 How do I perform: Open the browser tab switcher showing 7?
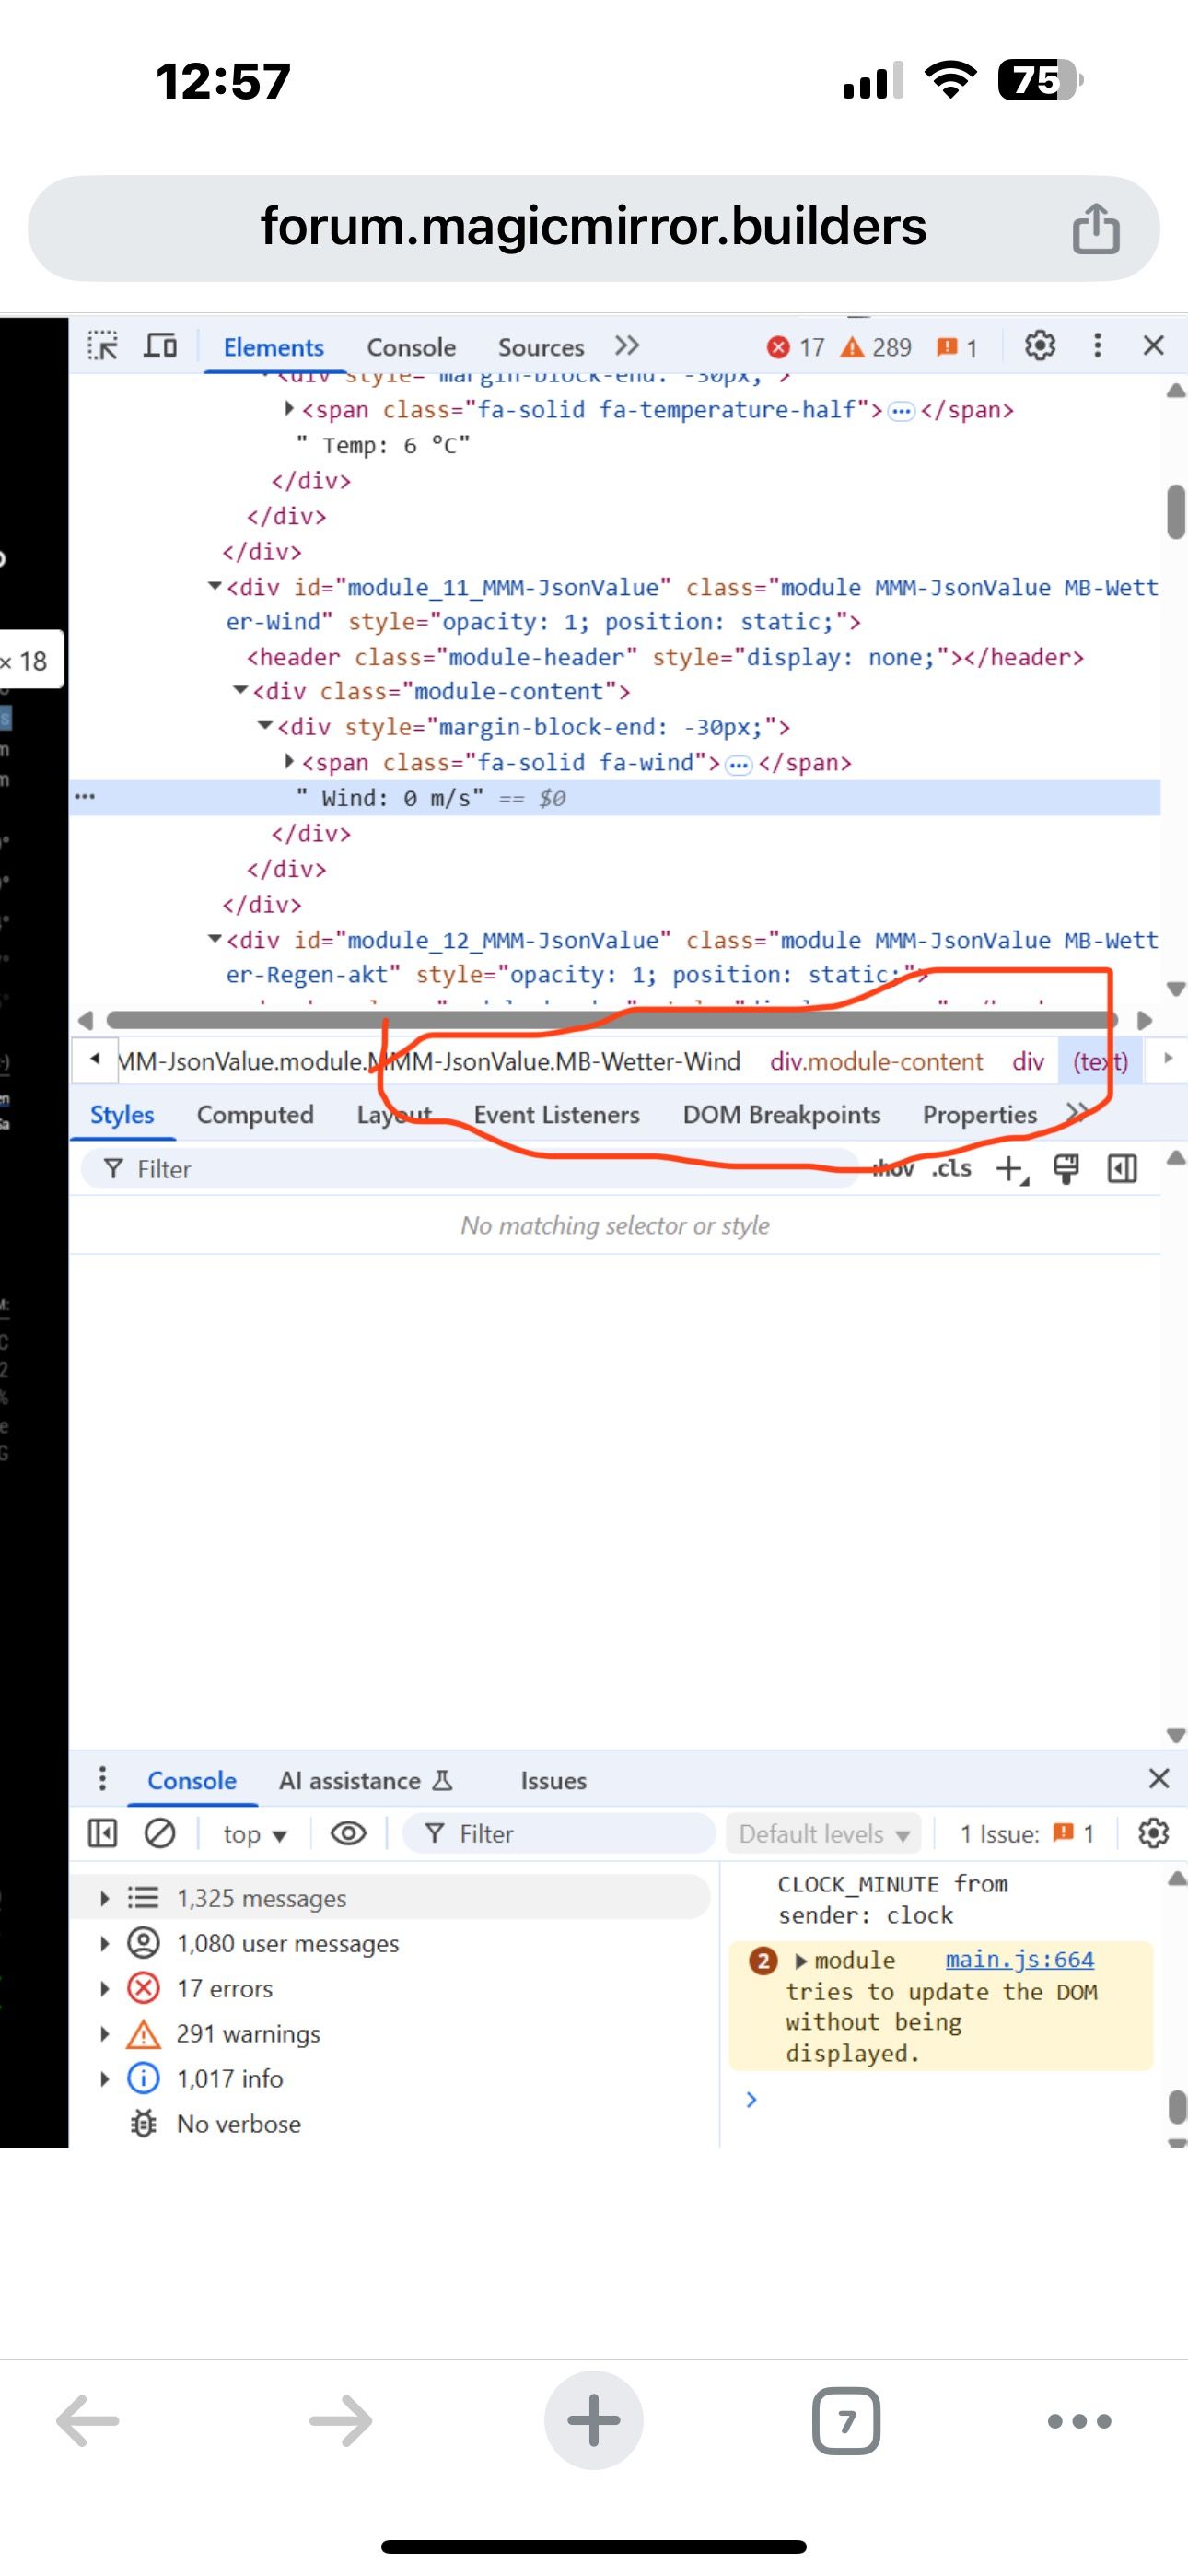(846, 2421)
